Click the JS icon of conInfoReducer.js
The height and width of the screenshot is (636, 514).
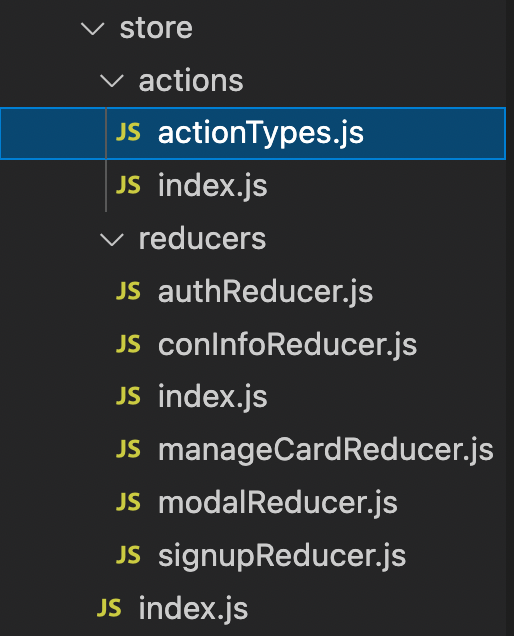point(128,344)
